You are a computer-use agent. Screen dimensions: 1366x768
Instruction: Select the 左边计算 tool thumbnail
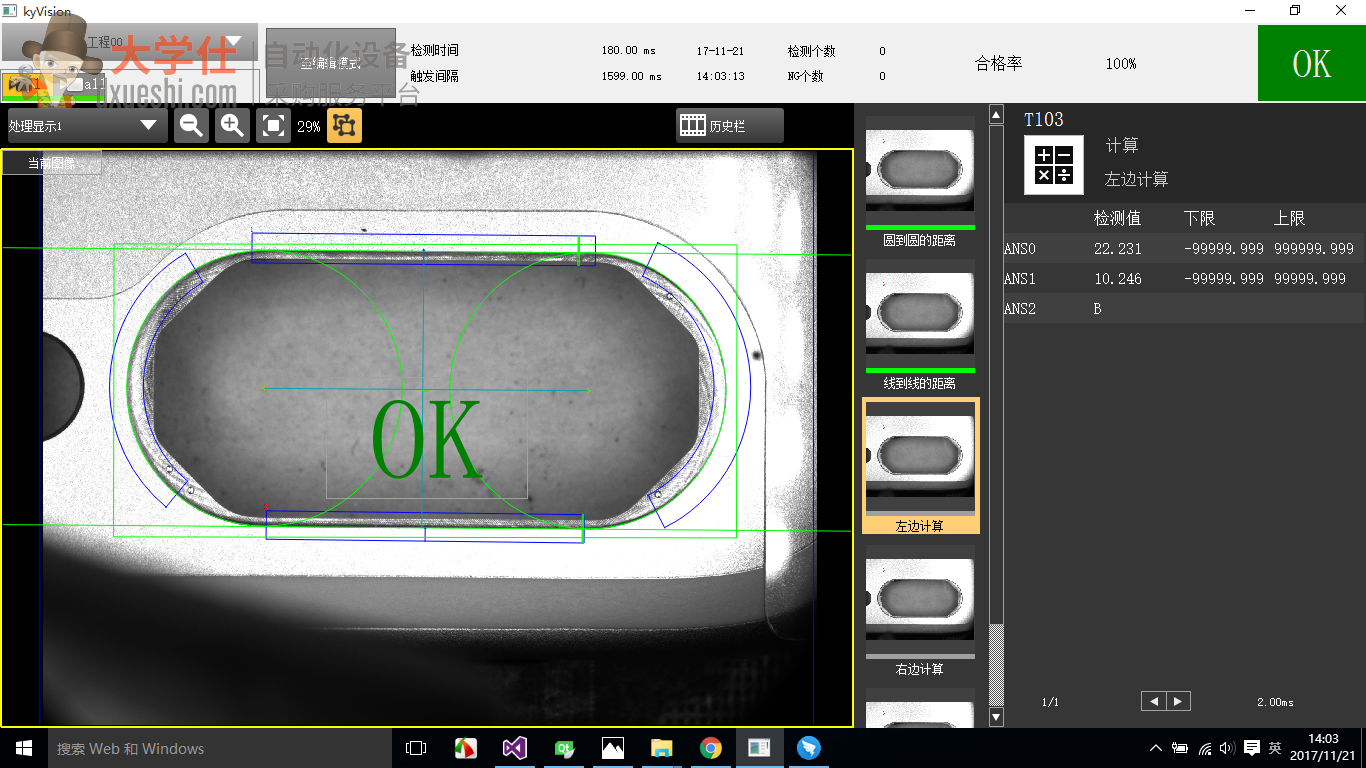click(921, 466)
